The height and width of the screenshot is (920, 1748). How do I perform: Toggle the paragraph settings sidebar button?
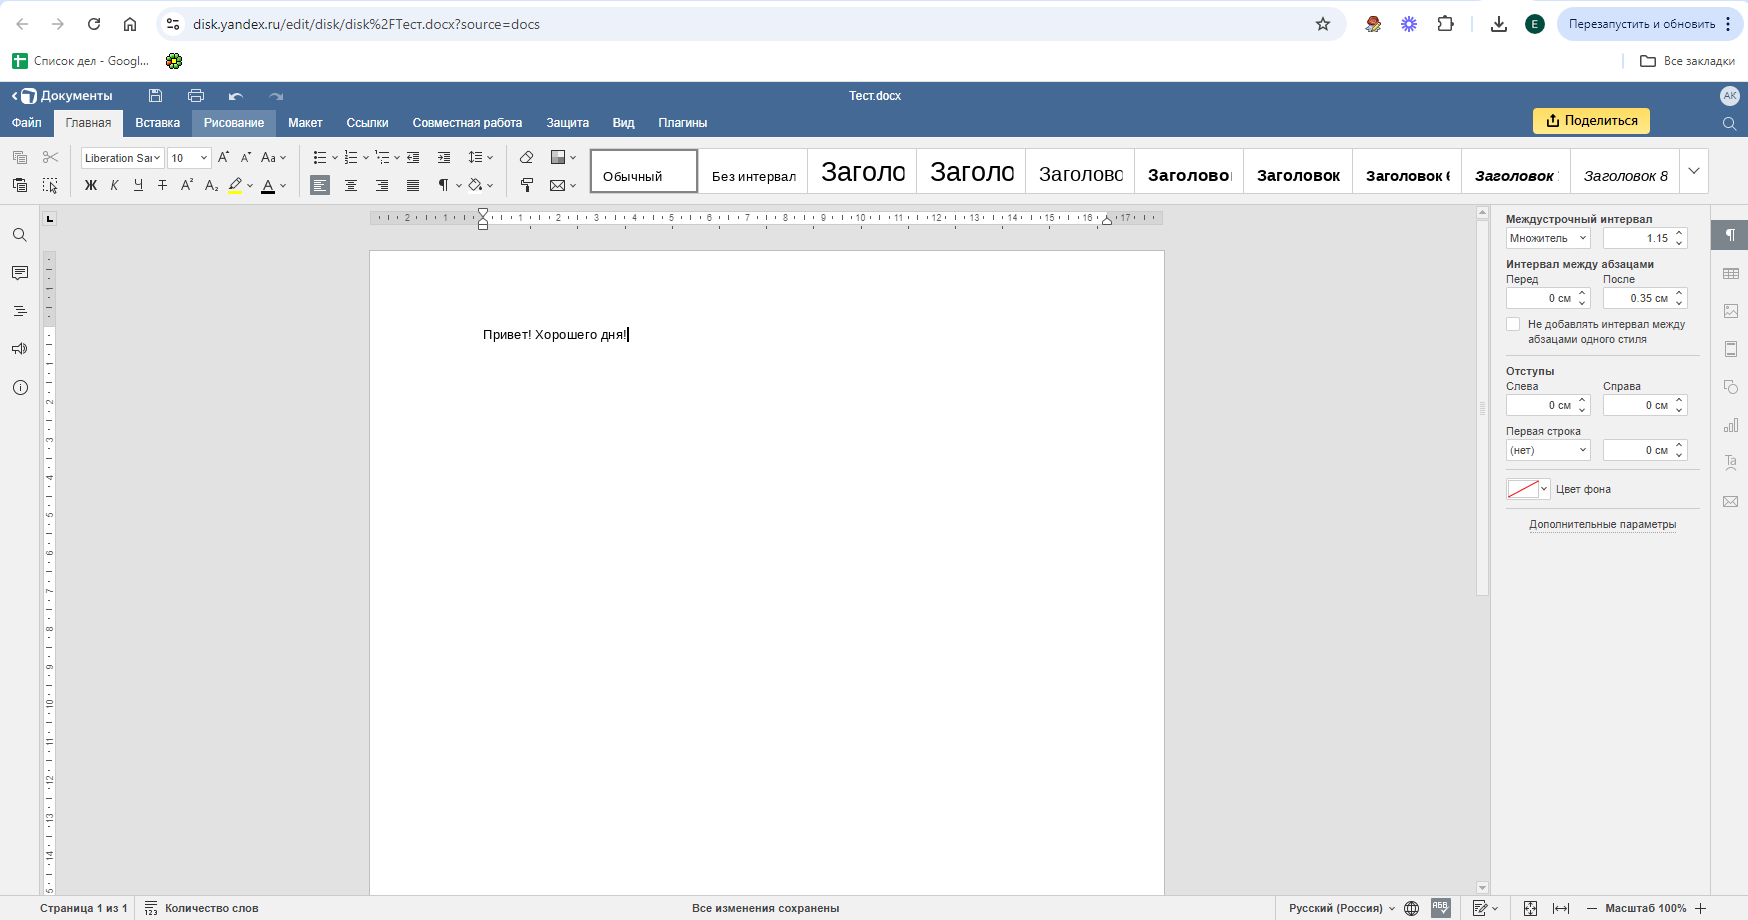1730,235
